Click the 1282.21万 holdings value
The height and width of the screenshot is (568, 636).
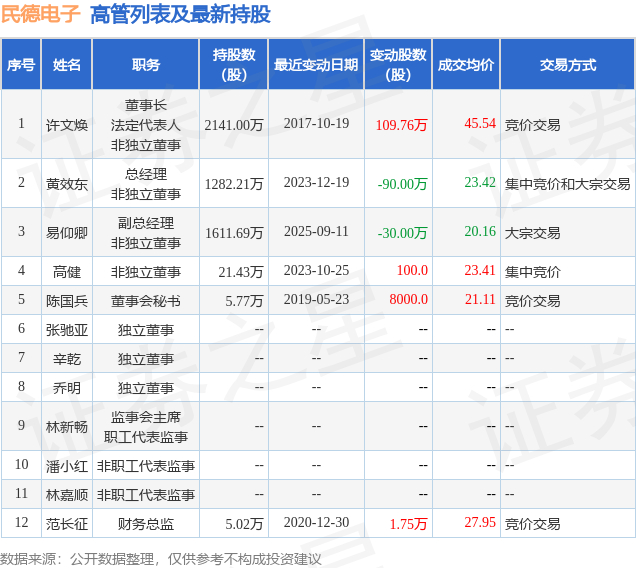point(234,184)
